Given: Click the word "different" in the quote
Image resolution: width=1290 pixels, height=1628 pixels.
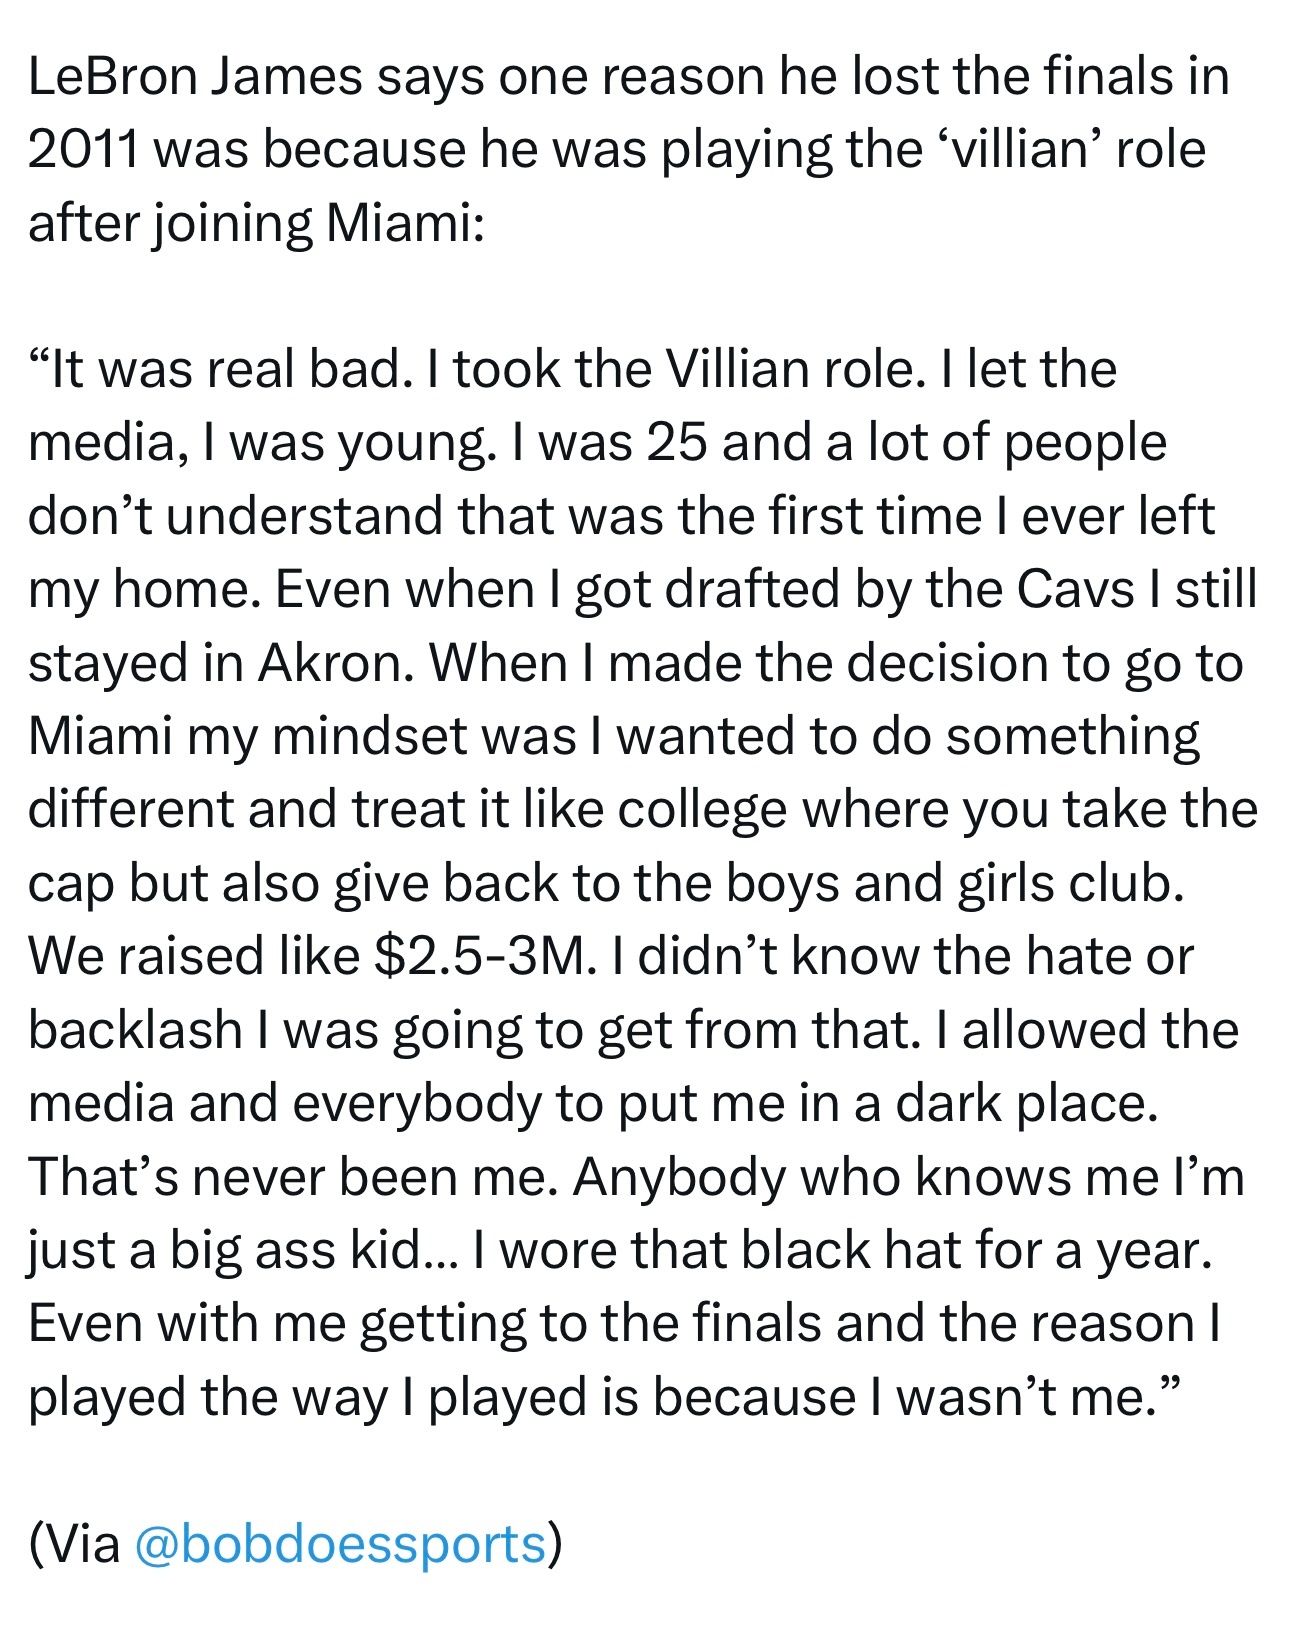Looking at the screenshot, I should [130, 809].
